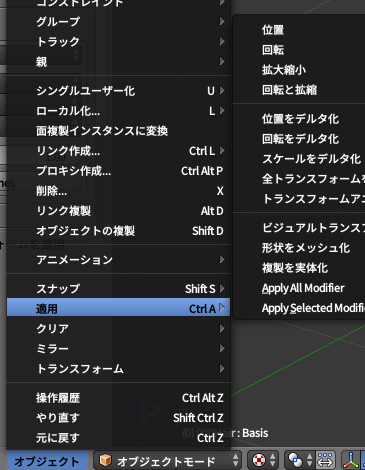Click the オブジェクト header menu button
365x470 pixels.
coord(47,461)
